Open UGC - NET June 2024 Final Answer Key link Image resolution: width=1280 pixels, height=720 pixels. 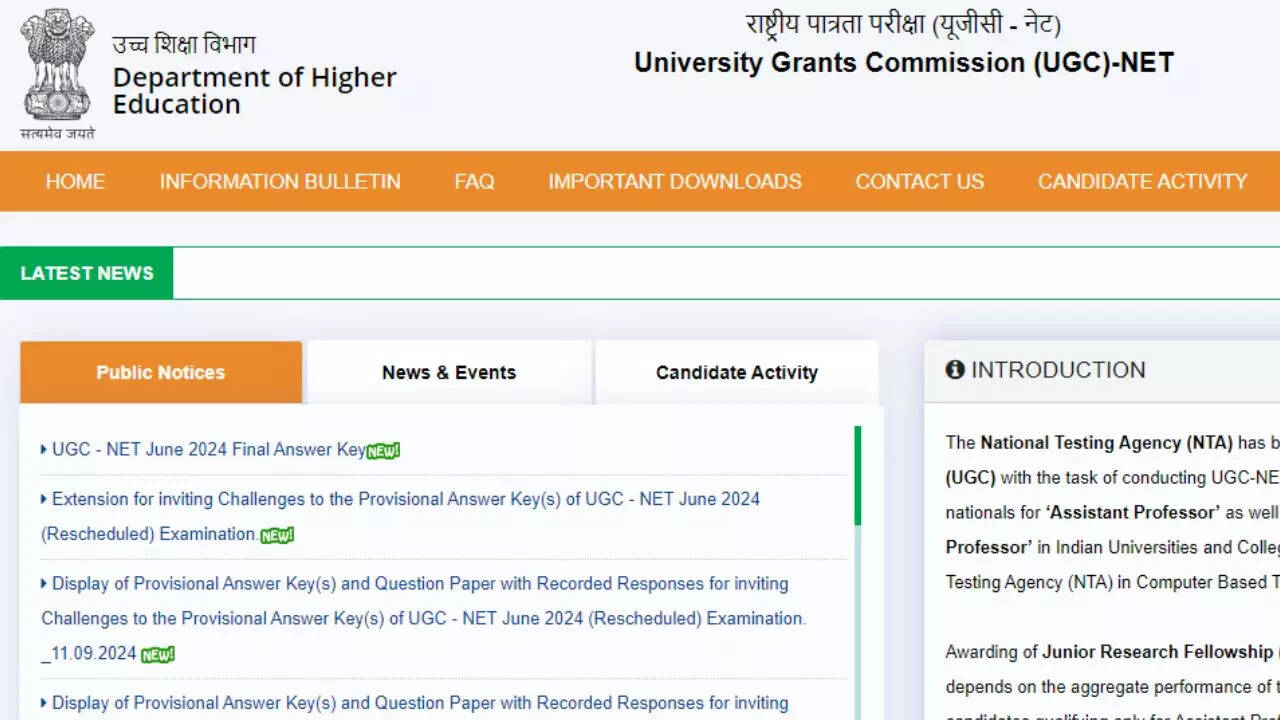tap(208, 450)
